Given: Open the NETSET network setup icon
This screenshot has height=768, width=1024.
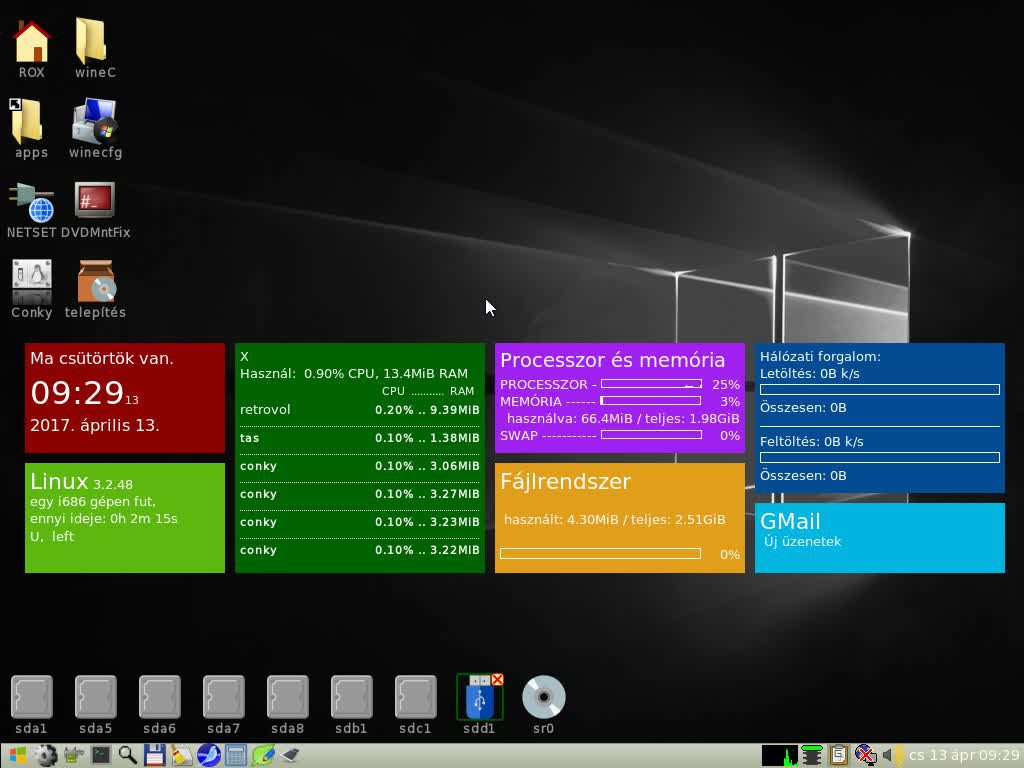Looking at the screenshot, I should pyautogui.click(x=31, y=202).
